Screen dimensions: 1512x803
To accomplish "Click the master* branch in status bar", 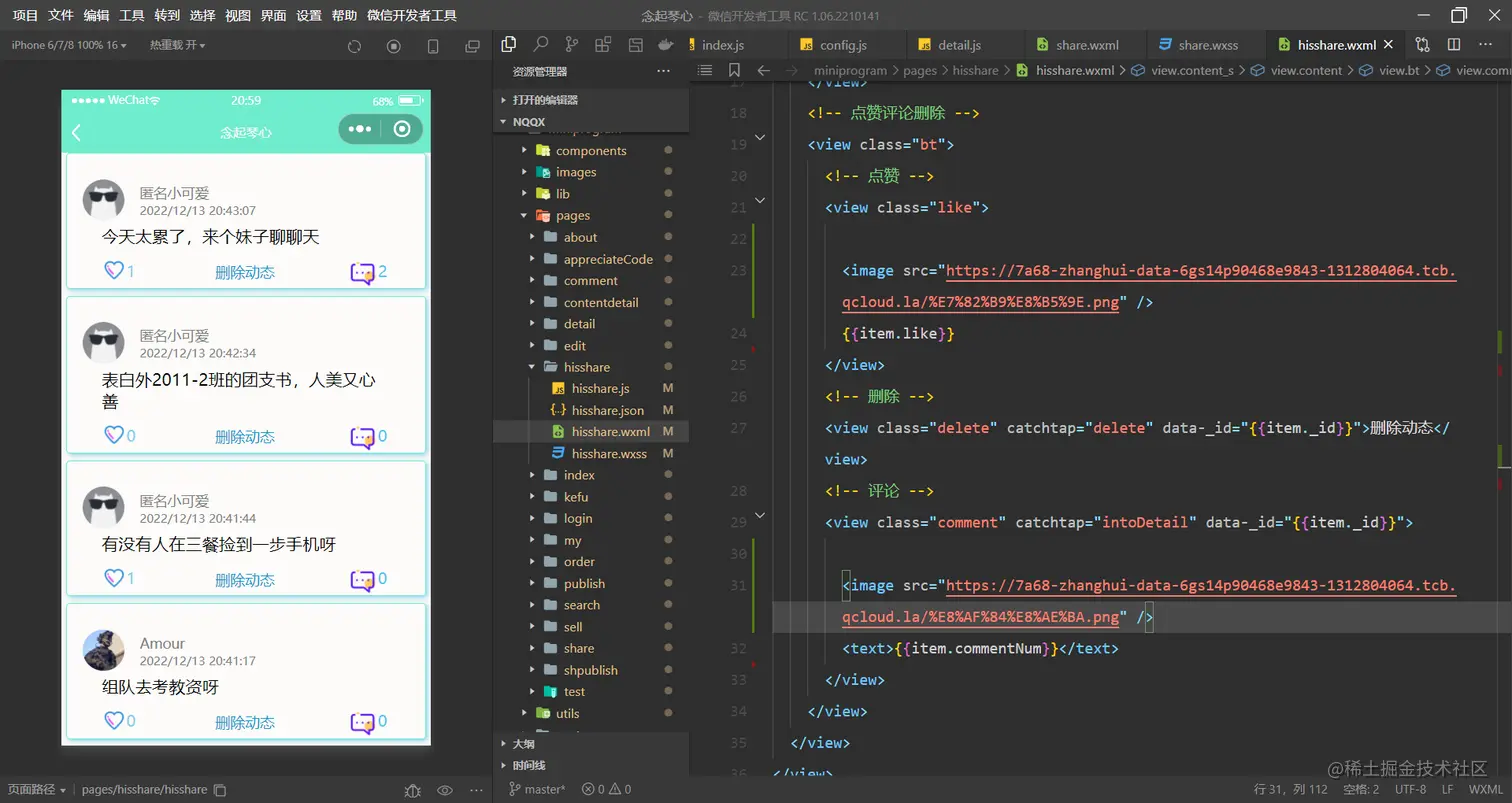I will click(537, 789).
